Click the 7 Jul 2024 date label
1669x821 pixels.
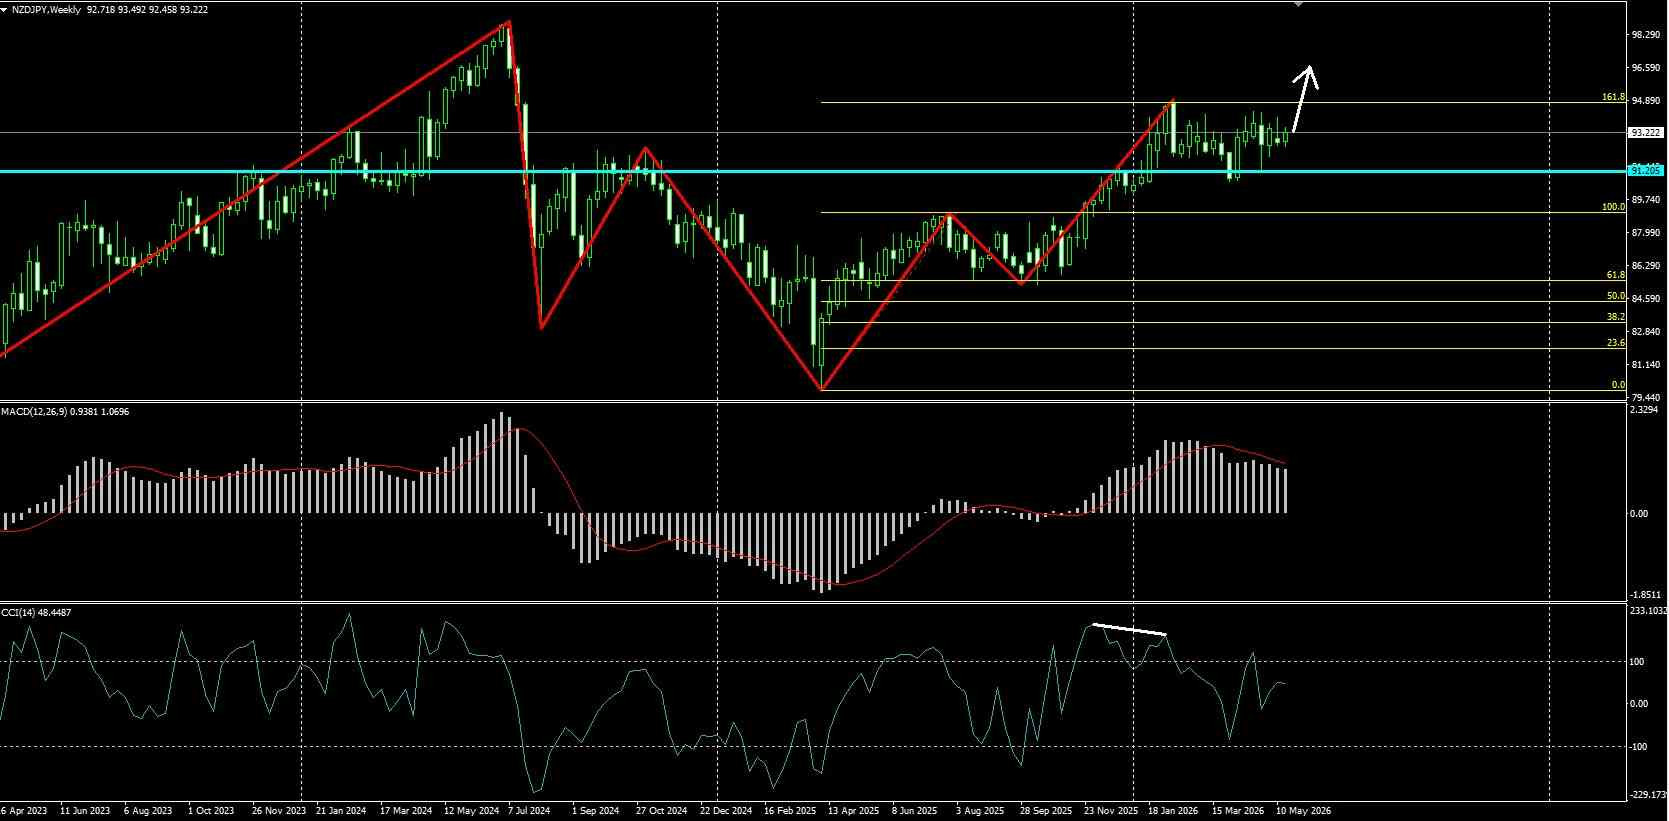[x=529, y=811]
